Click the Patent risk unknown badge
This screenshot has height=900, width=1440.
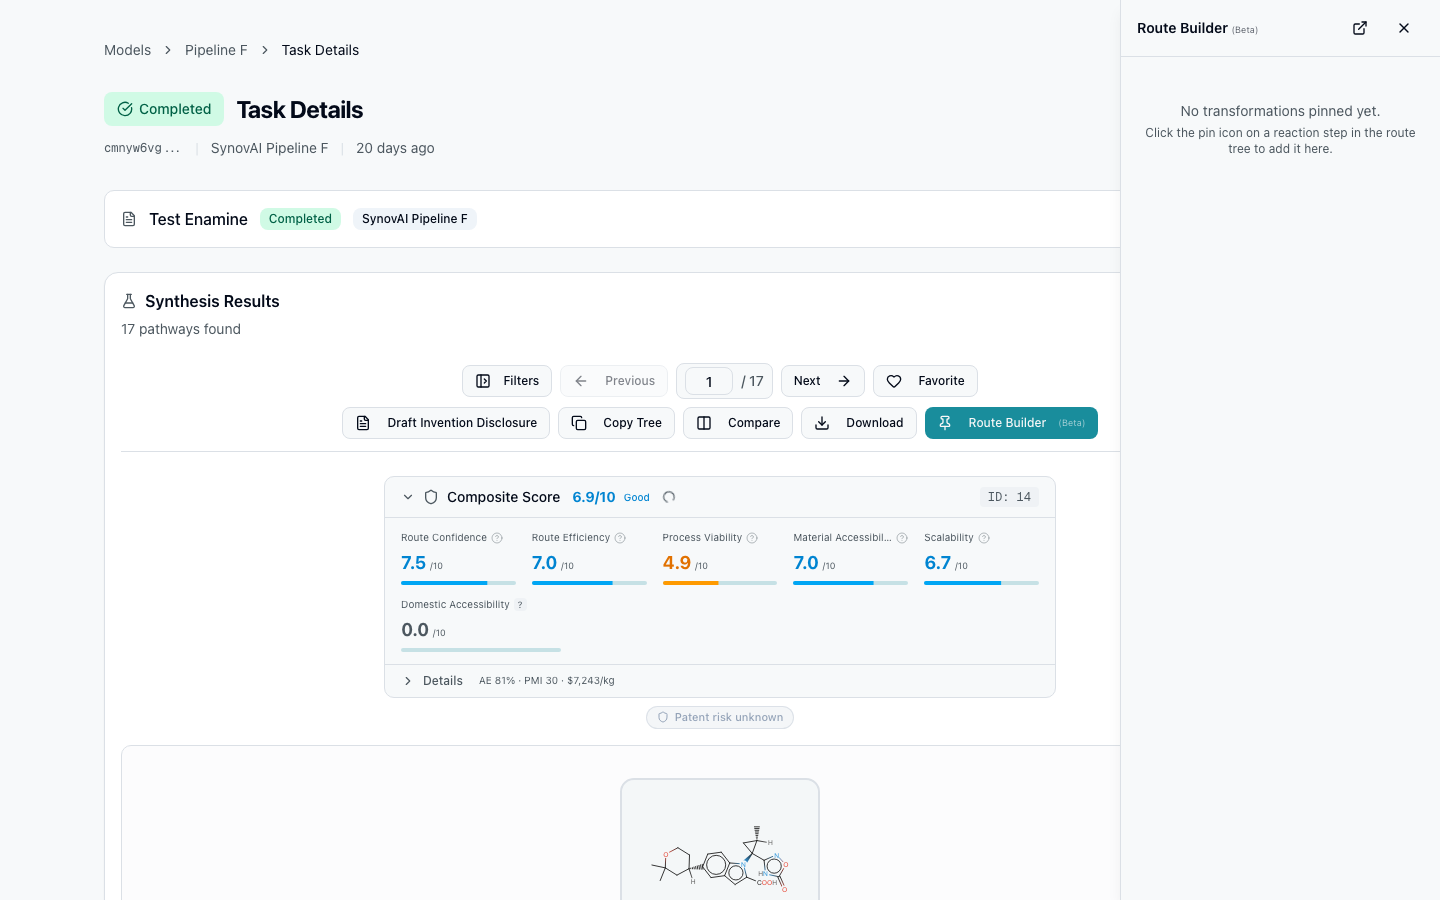(x=720, y=717)
